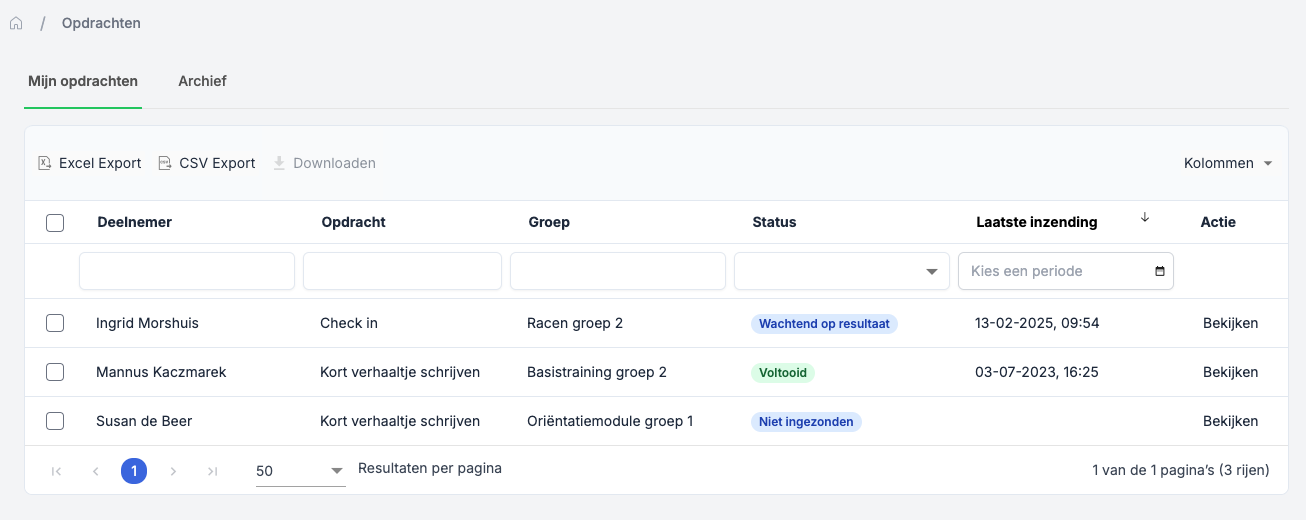Screen dimensions: 1306x520
Task: Go to the next page arrow
Action: click(173, 471)
